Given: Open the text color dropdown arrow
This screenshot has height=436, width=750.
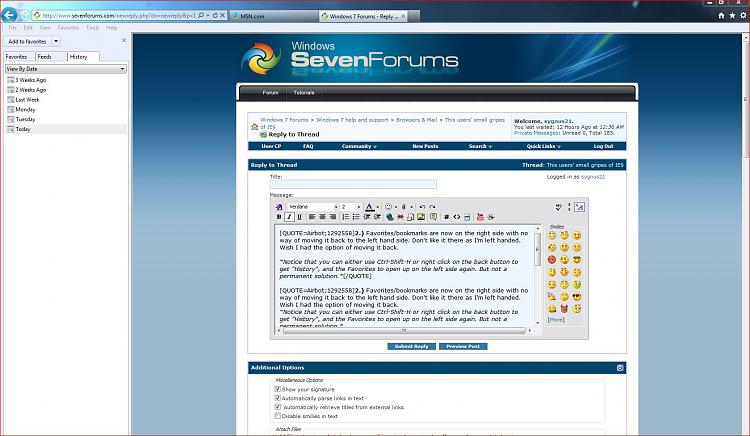Looking at the screenshot, I should [x=378, y=207].
